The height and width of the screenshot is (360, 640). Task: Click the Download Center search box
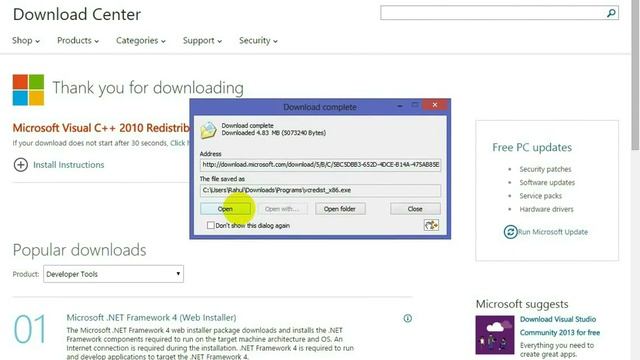click(492, 13)
